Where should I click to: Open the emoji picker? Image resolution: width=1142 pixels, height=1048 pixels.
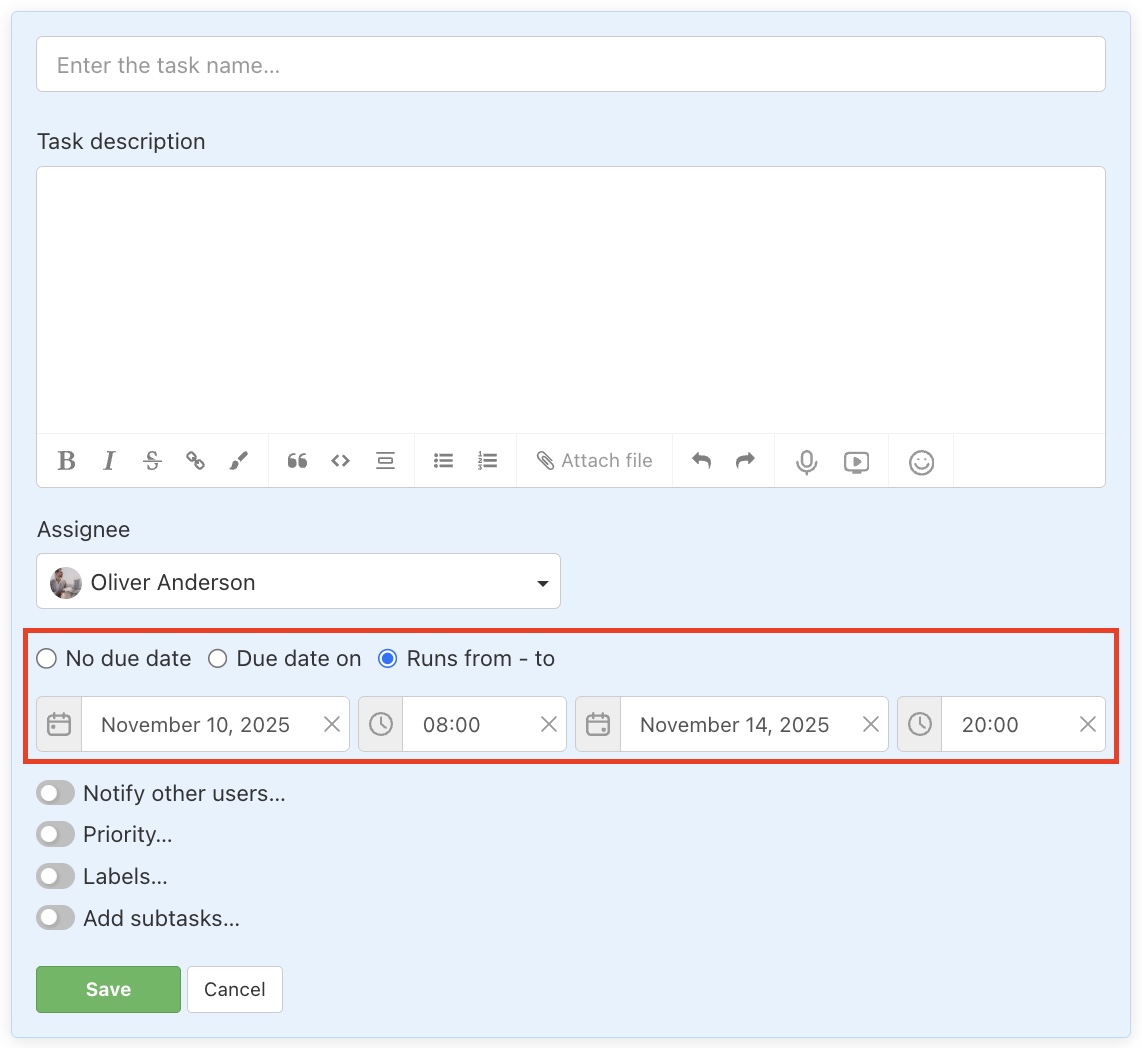click(x=921, y=461)
